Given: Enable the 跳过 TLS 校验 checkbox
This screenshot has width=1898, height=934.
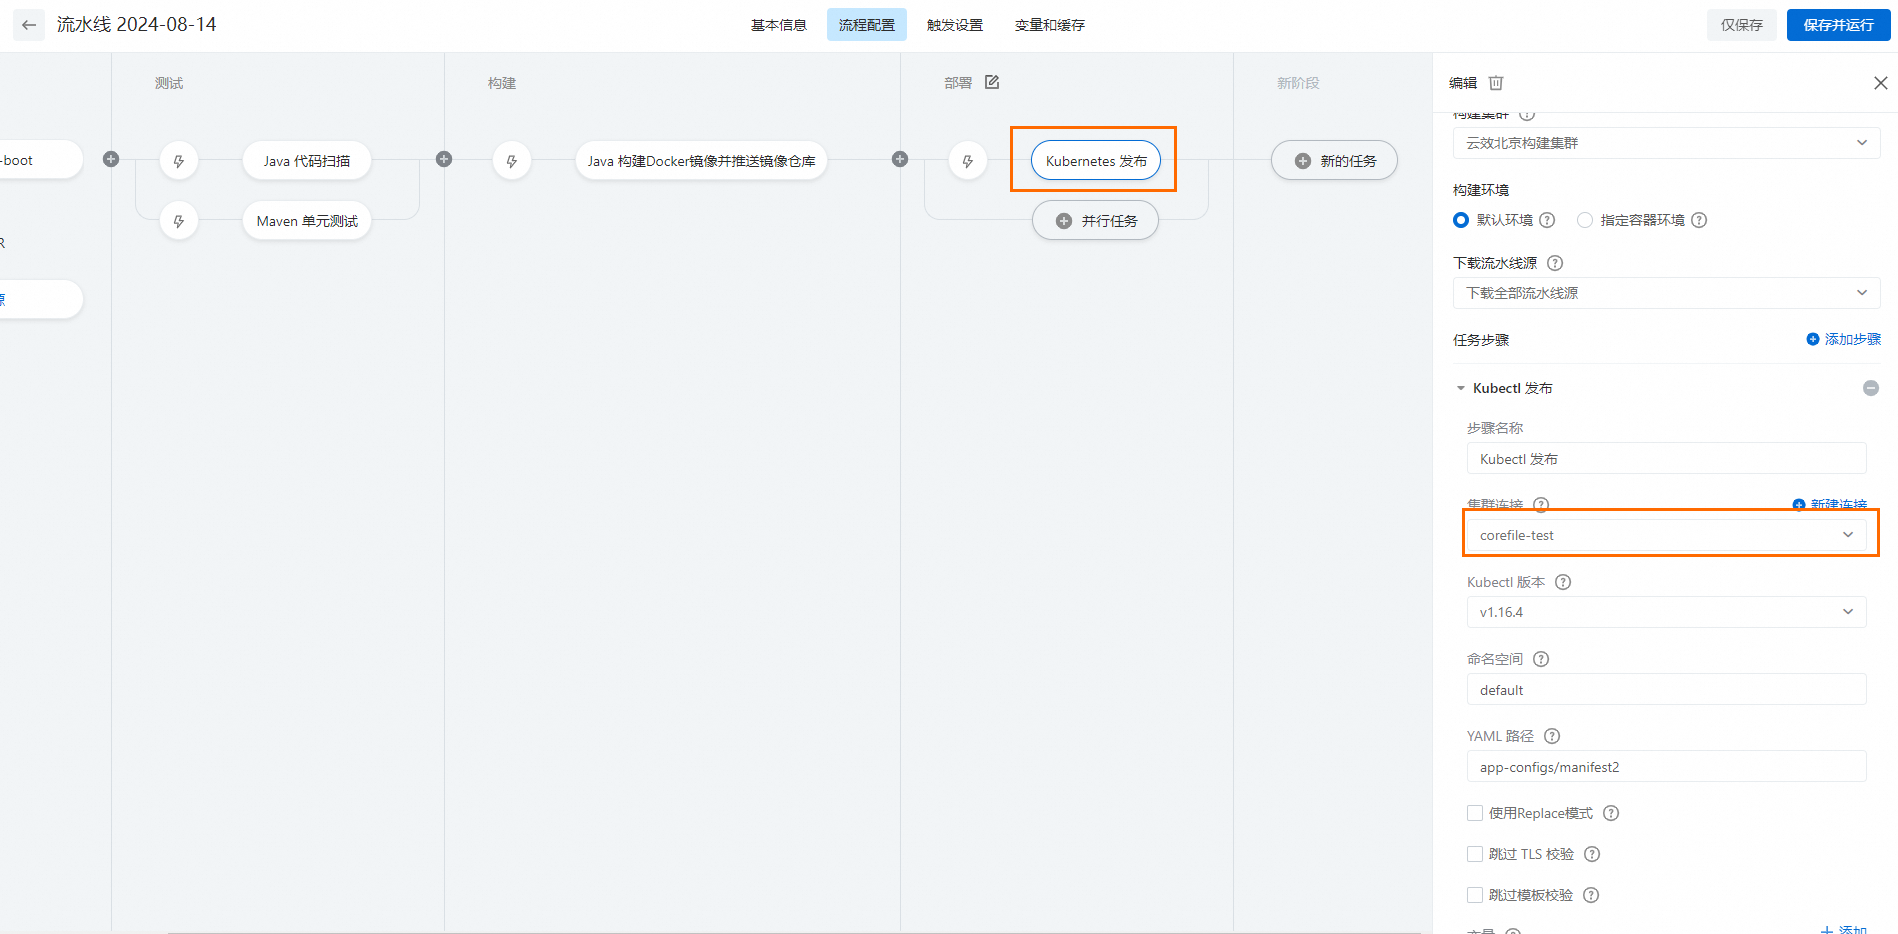Looking at the screenshot, I should tap(1475, 854).
